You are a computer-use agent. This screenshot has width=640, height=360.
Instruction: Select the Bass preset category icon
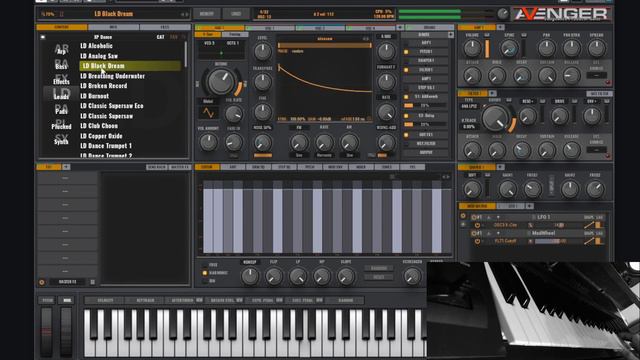(61, 64)
